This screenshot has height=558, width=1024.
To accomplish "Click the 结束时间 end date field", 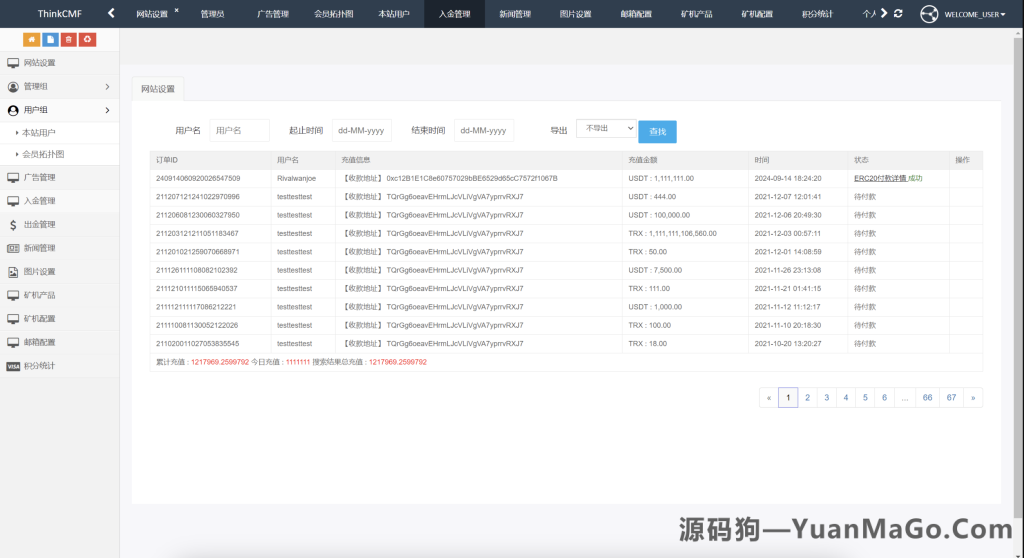I will click(483, 131).
